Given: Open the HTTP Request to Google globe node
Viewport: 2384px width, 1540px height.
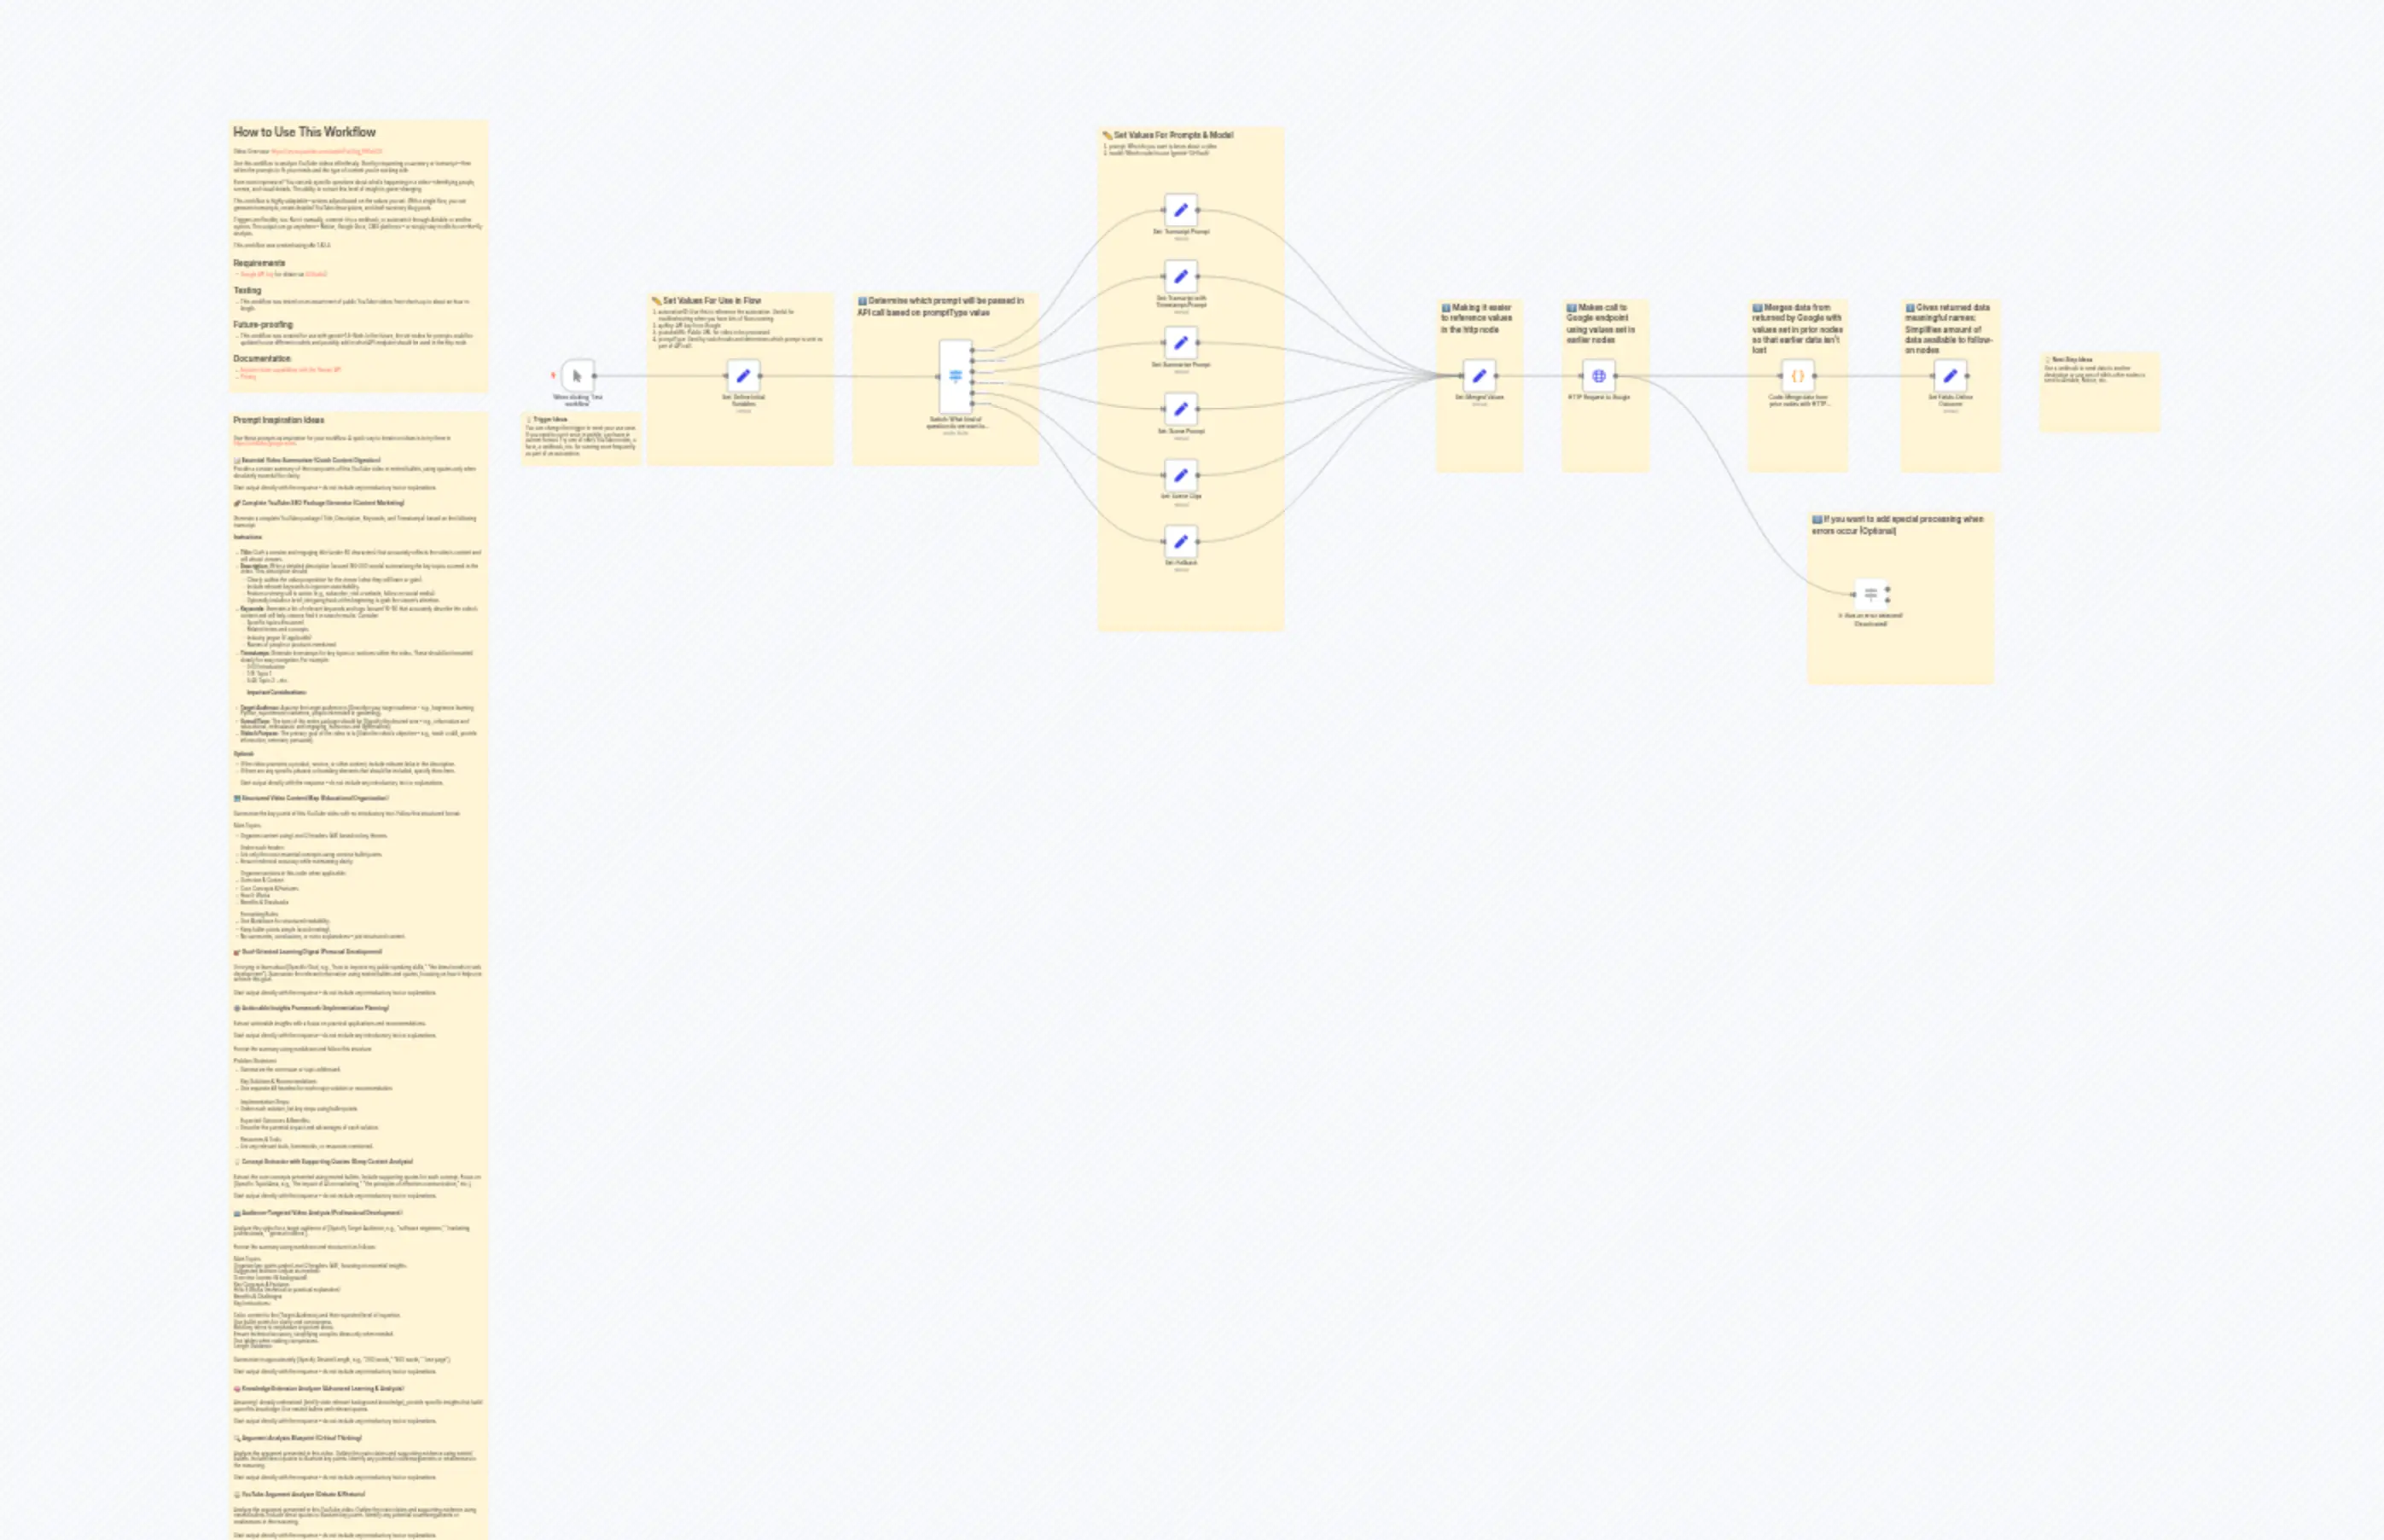Looking at the screenshot, I should coord(1598,376).
